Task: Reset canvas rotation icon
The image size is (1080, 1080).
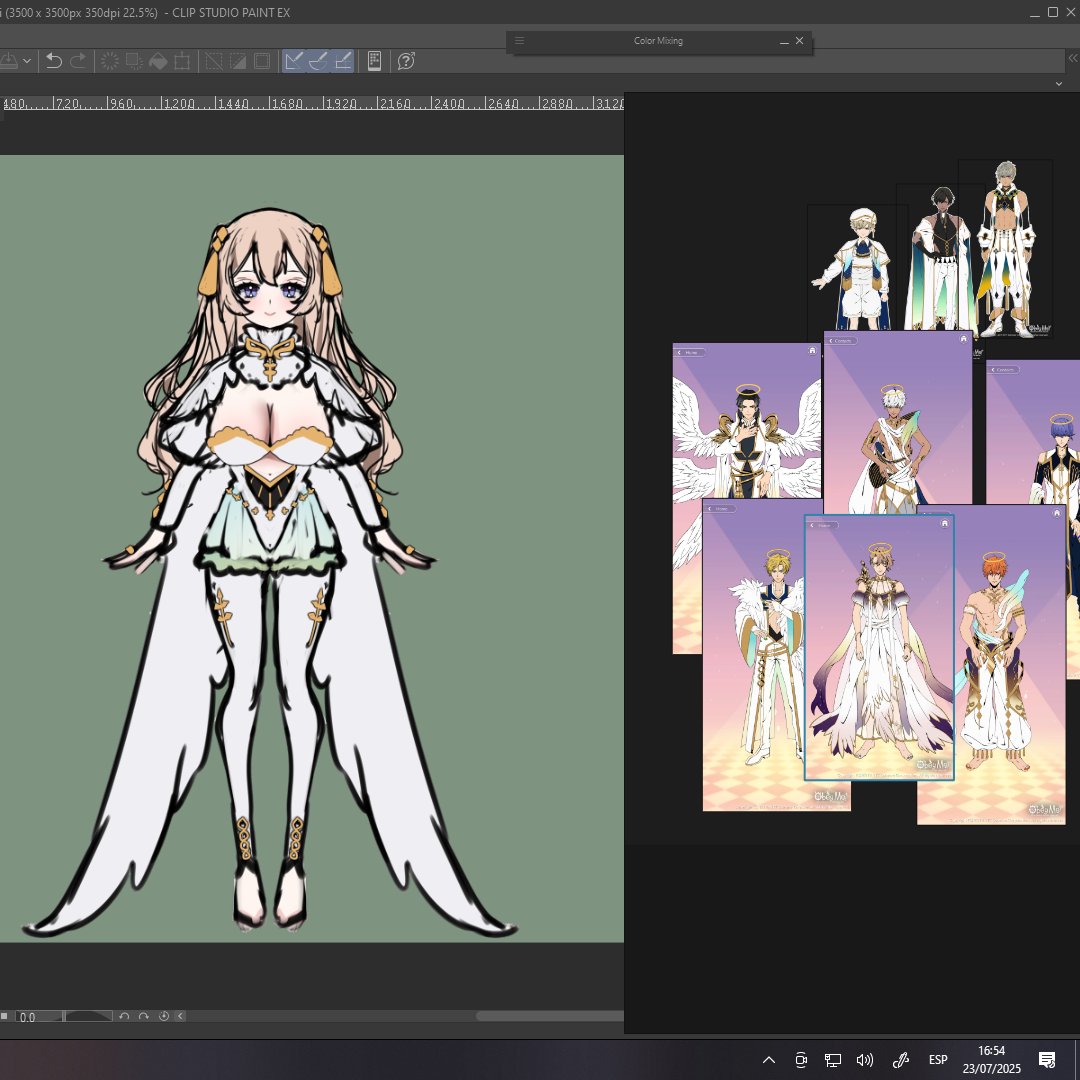Action: pyautogui.click(x=164, y=1017)
